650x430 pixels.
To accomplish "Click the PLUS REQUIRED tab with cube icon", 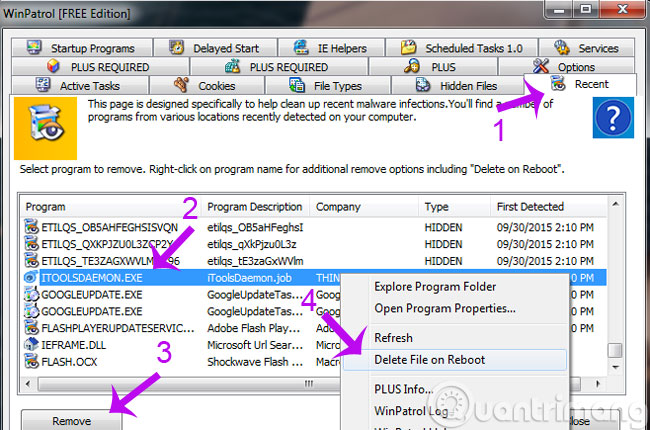I will coord(100,67).
